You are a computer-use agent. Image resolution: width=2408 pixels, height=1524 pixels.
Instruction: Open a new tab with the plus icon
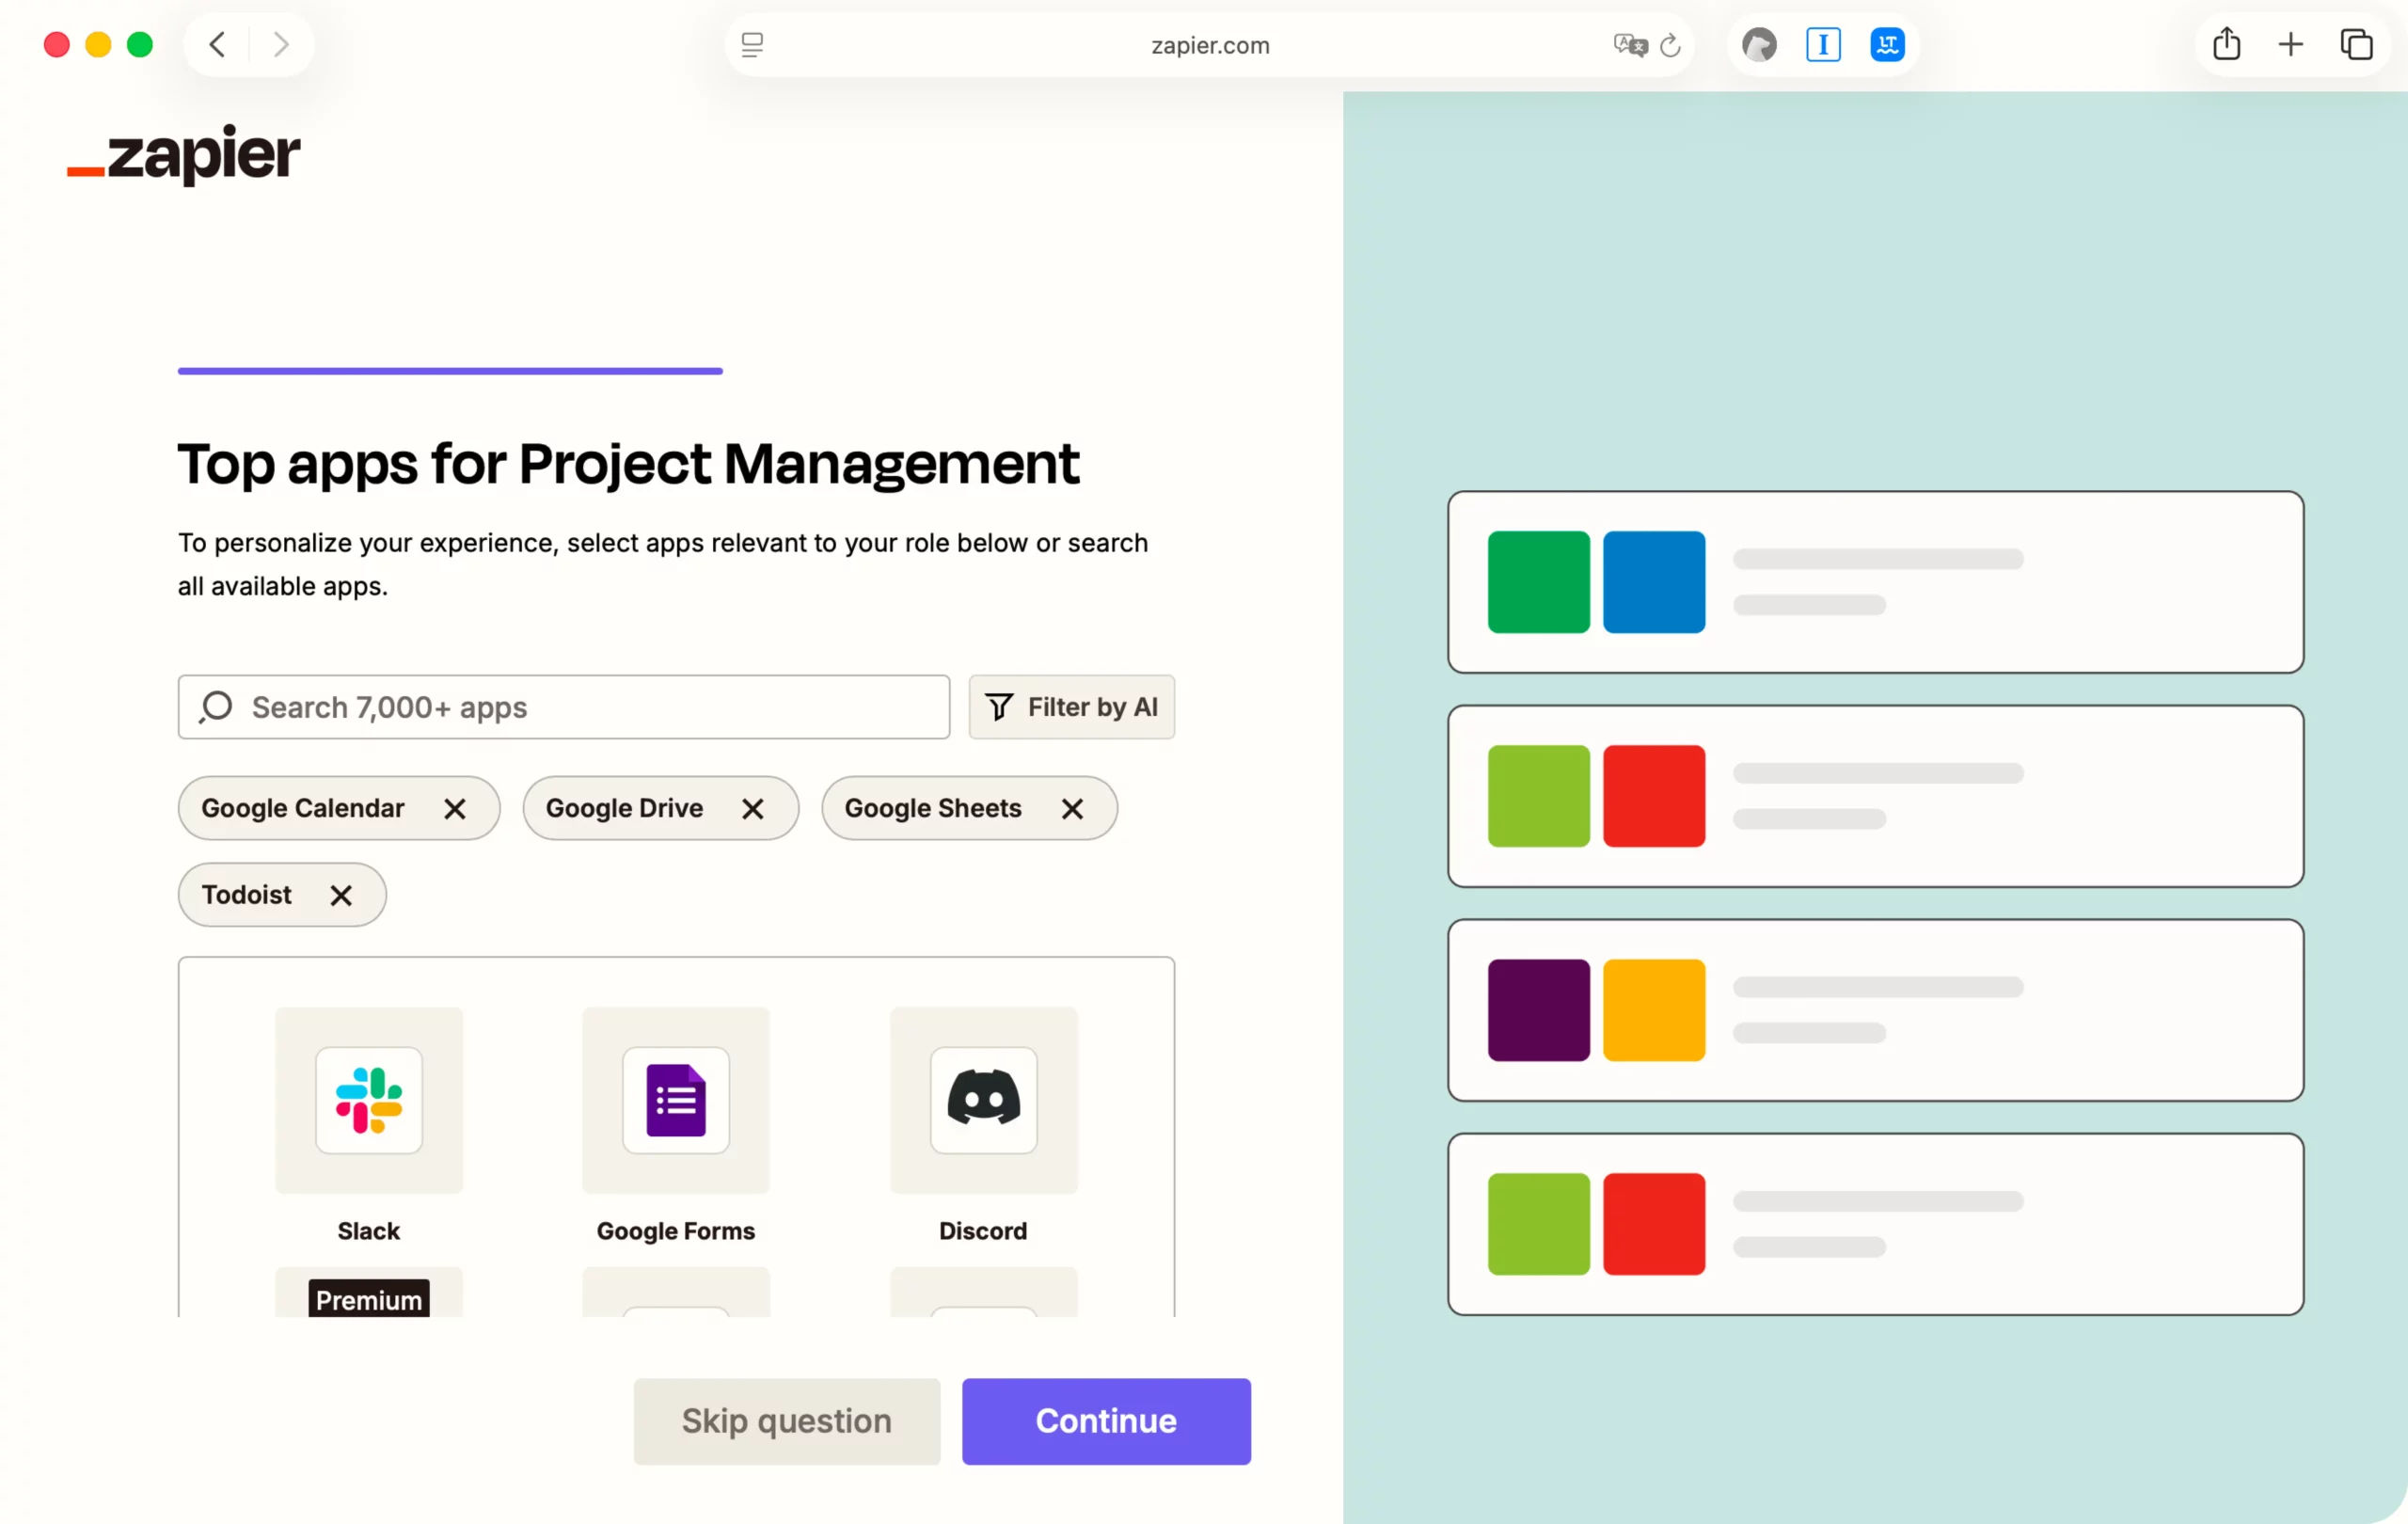(x=2291, y=44)
